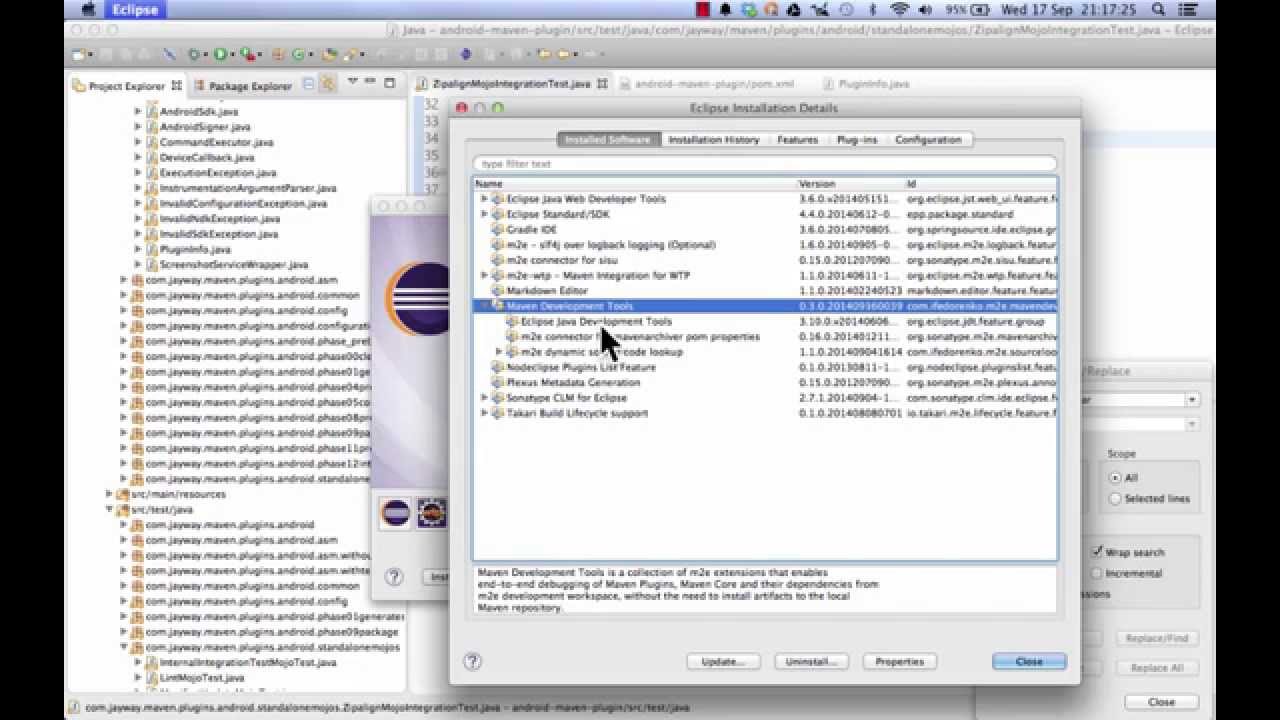Click the help icon in About Eclipse dialog

394,576
